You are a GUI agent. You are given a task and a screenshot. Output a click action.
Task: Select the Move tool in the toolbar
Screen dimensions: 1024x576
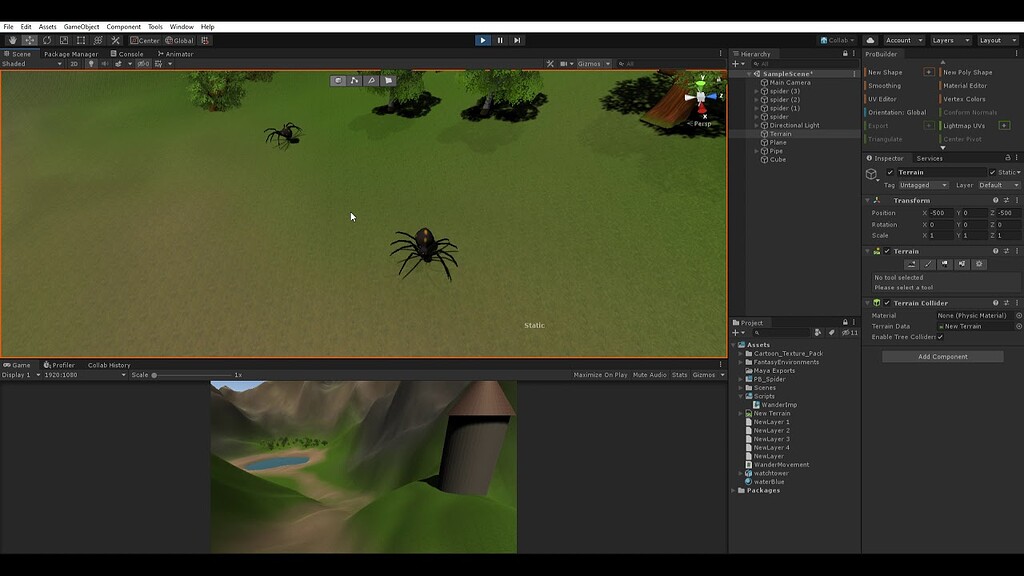(x=29, y=40)
